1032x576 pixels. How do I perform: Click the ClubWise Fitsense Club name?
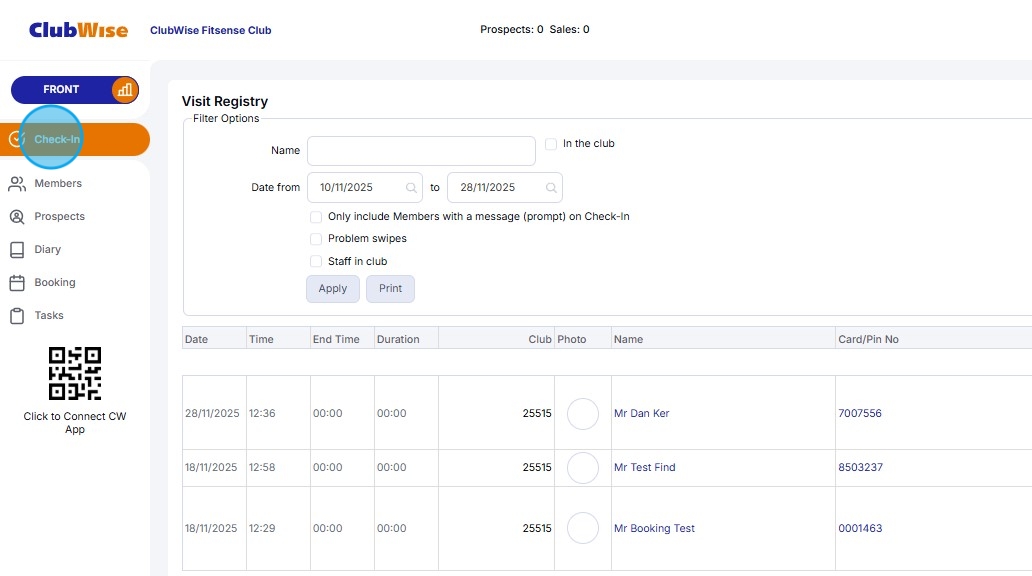[x=211, y=30]
